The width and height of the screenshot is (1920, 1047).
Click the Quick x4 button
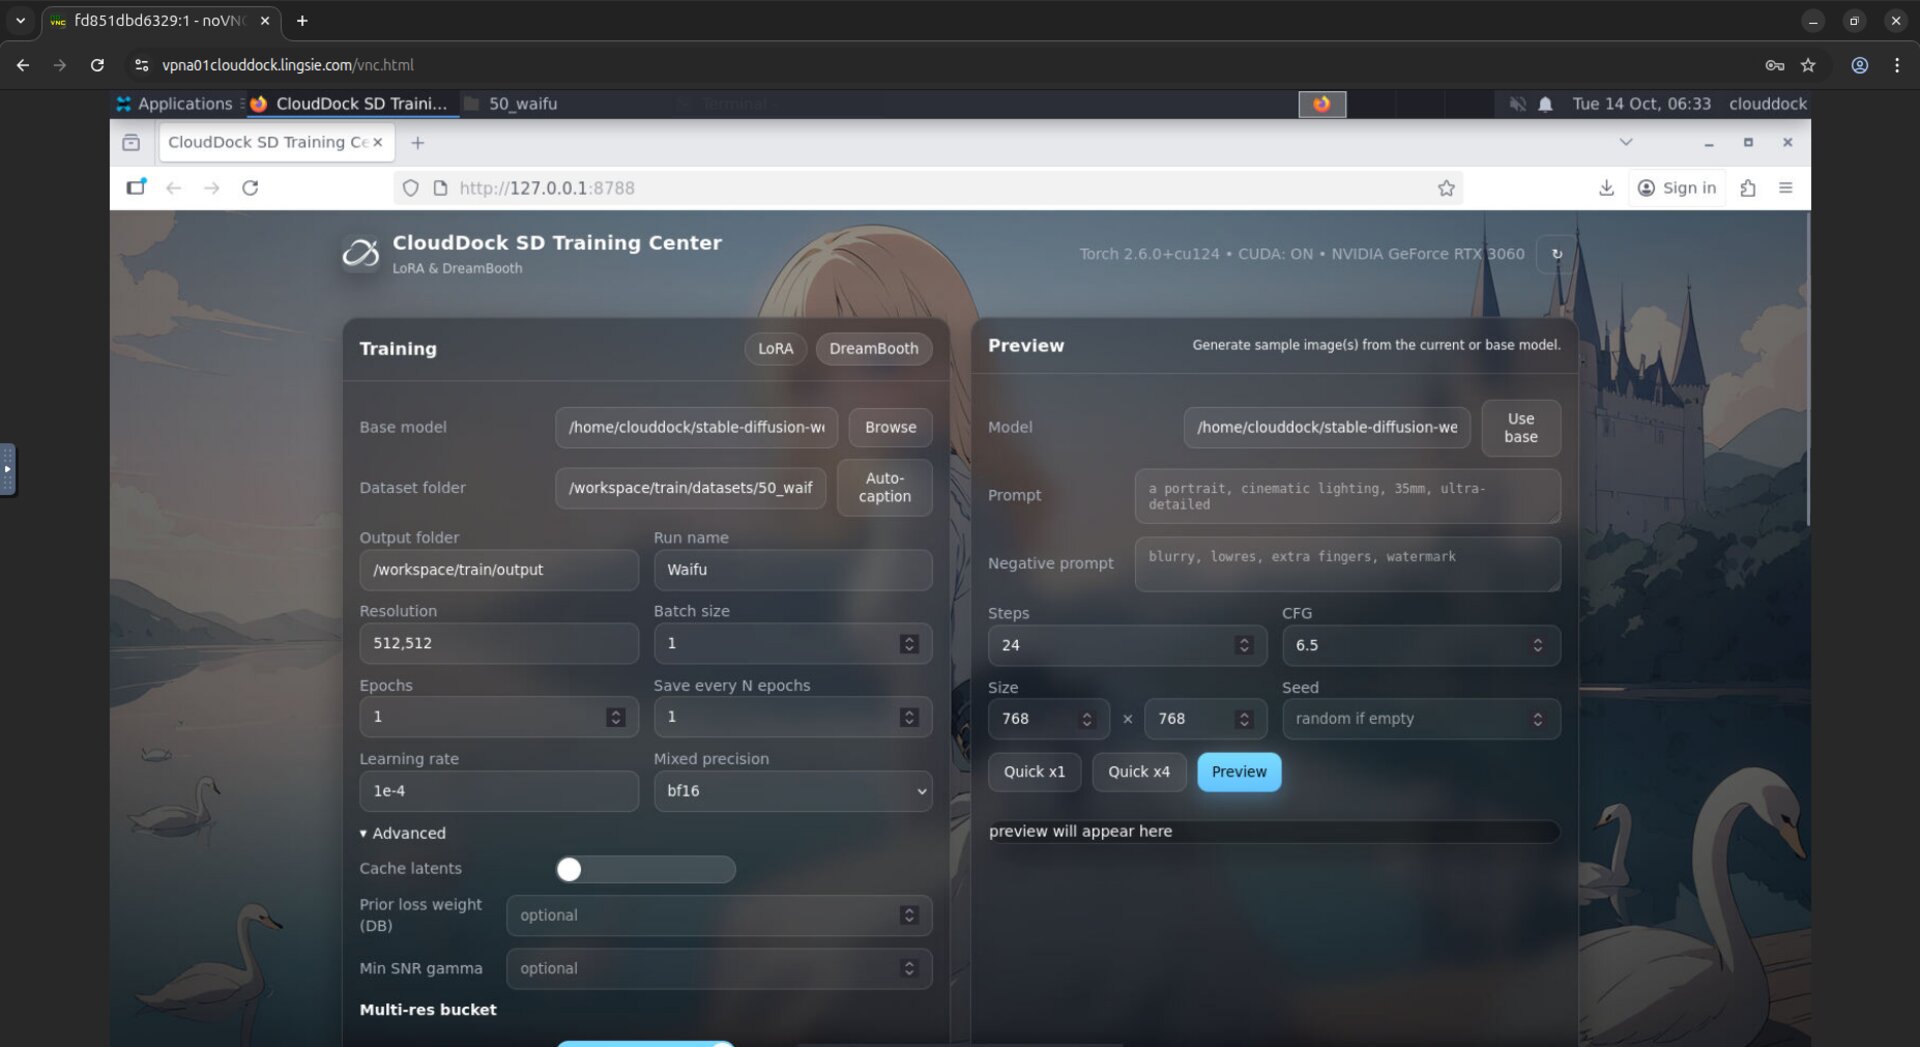pos(1138,772)
